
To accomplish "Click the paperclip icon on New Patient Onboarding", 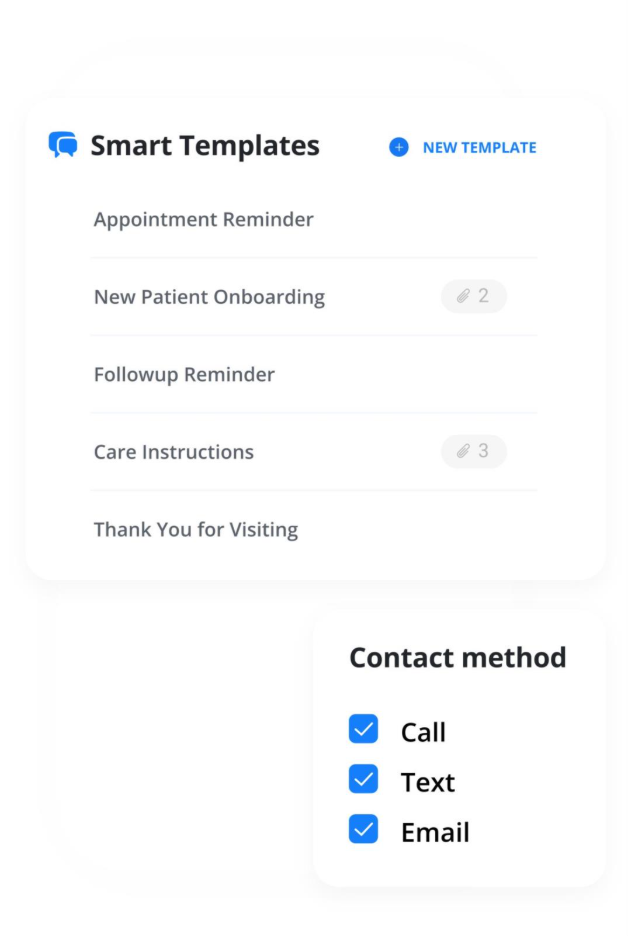I will point(462,296).
